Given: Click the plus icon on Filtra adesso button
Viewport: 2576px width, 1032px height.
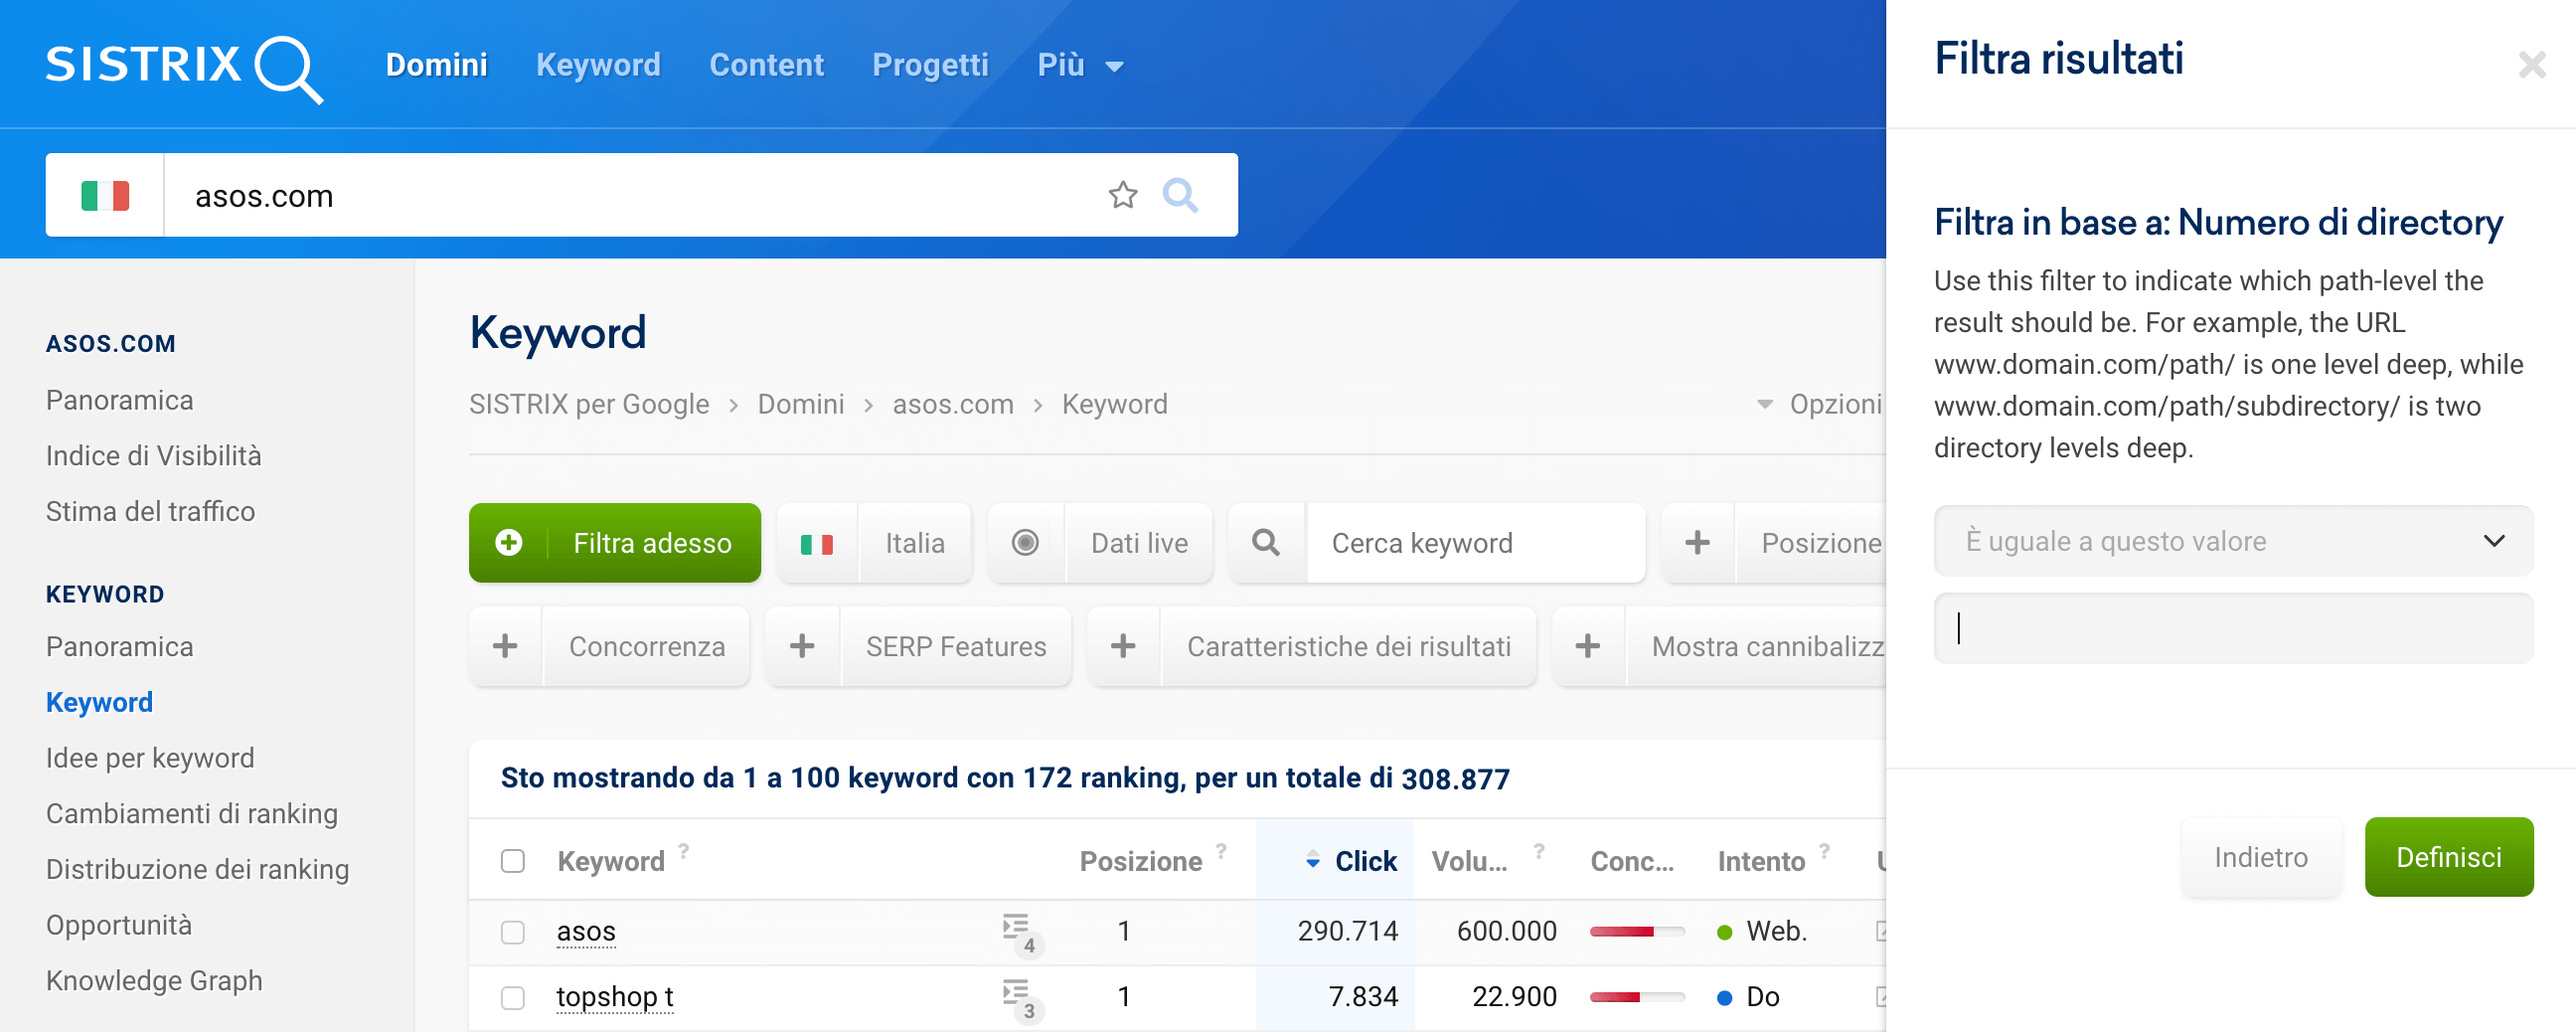Looking at the screenshot, I should [509, 543].
